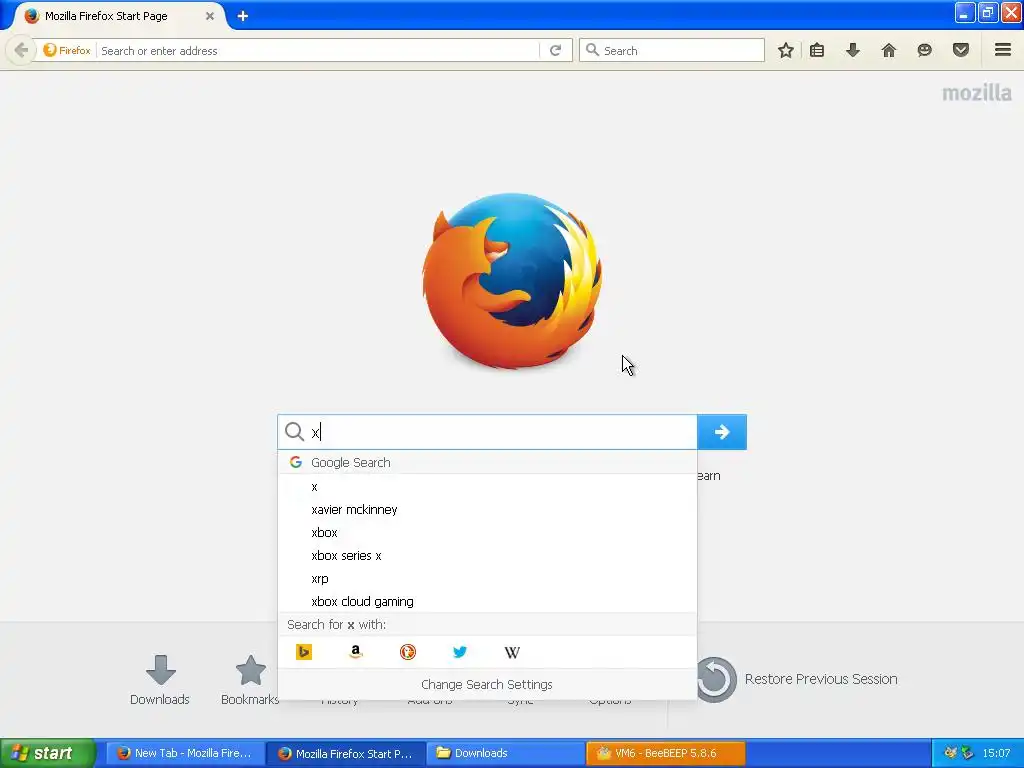1024x768 pixels.
Task: Close the Mozilla Firefox Start Page tab
Action: 210,16
